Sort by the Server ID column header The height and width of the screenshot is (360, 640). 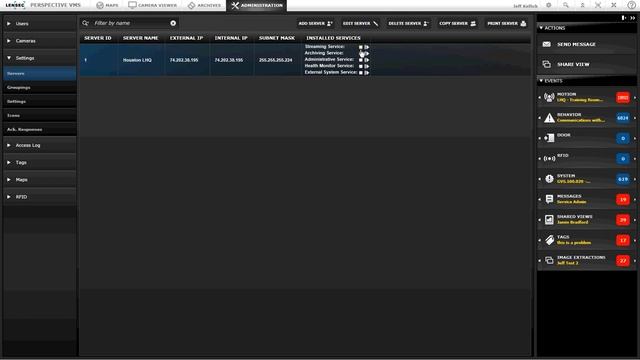click(98, 38)
